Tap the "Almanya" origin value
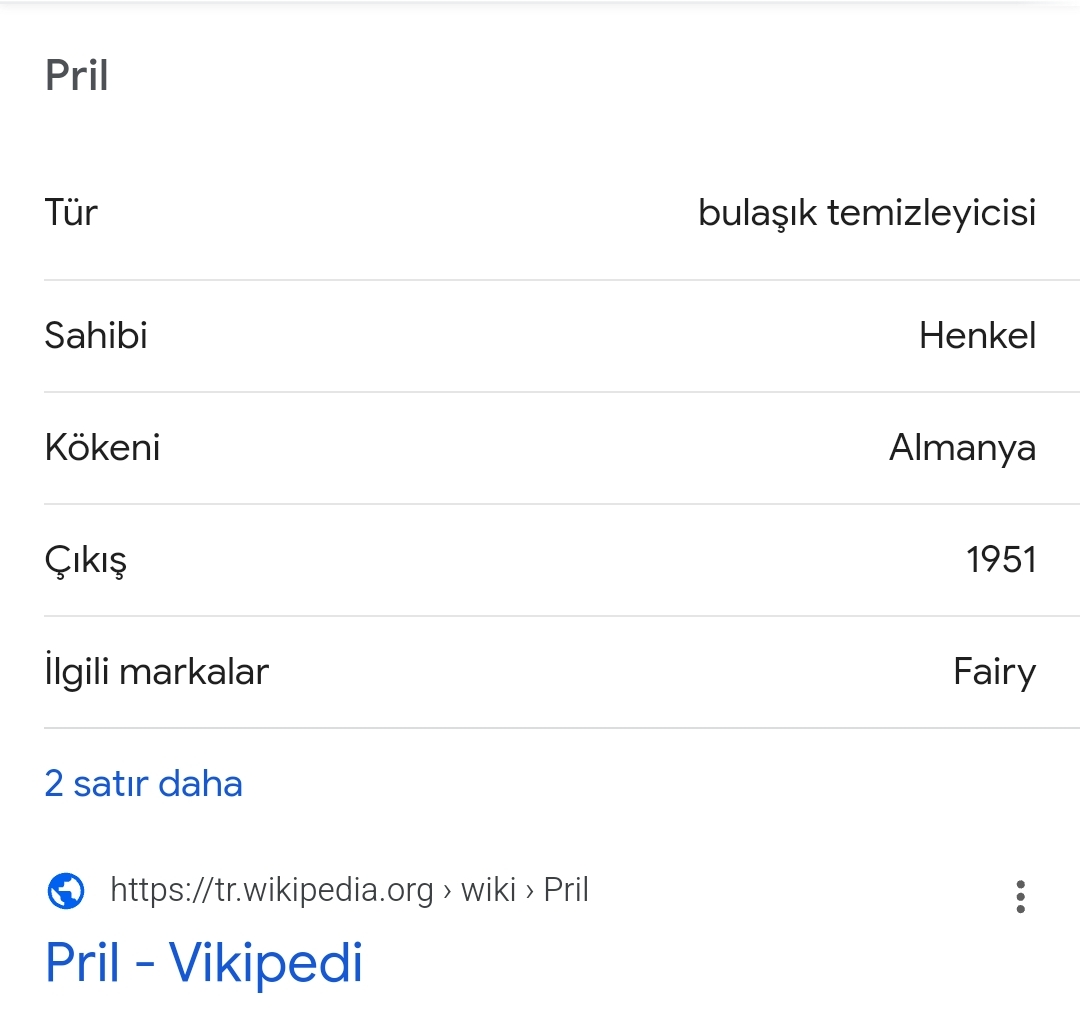1080x1018 pixels. 962,447
